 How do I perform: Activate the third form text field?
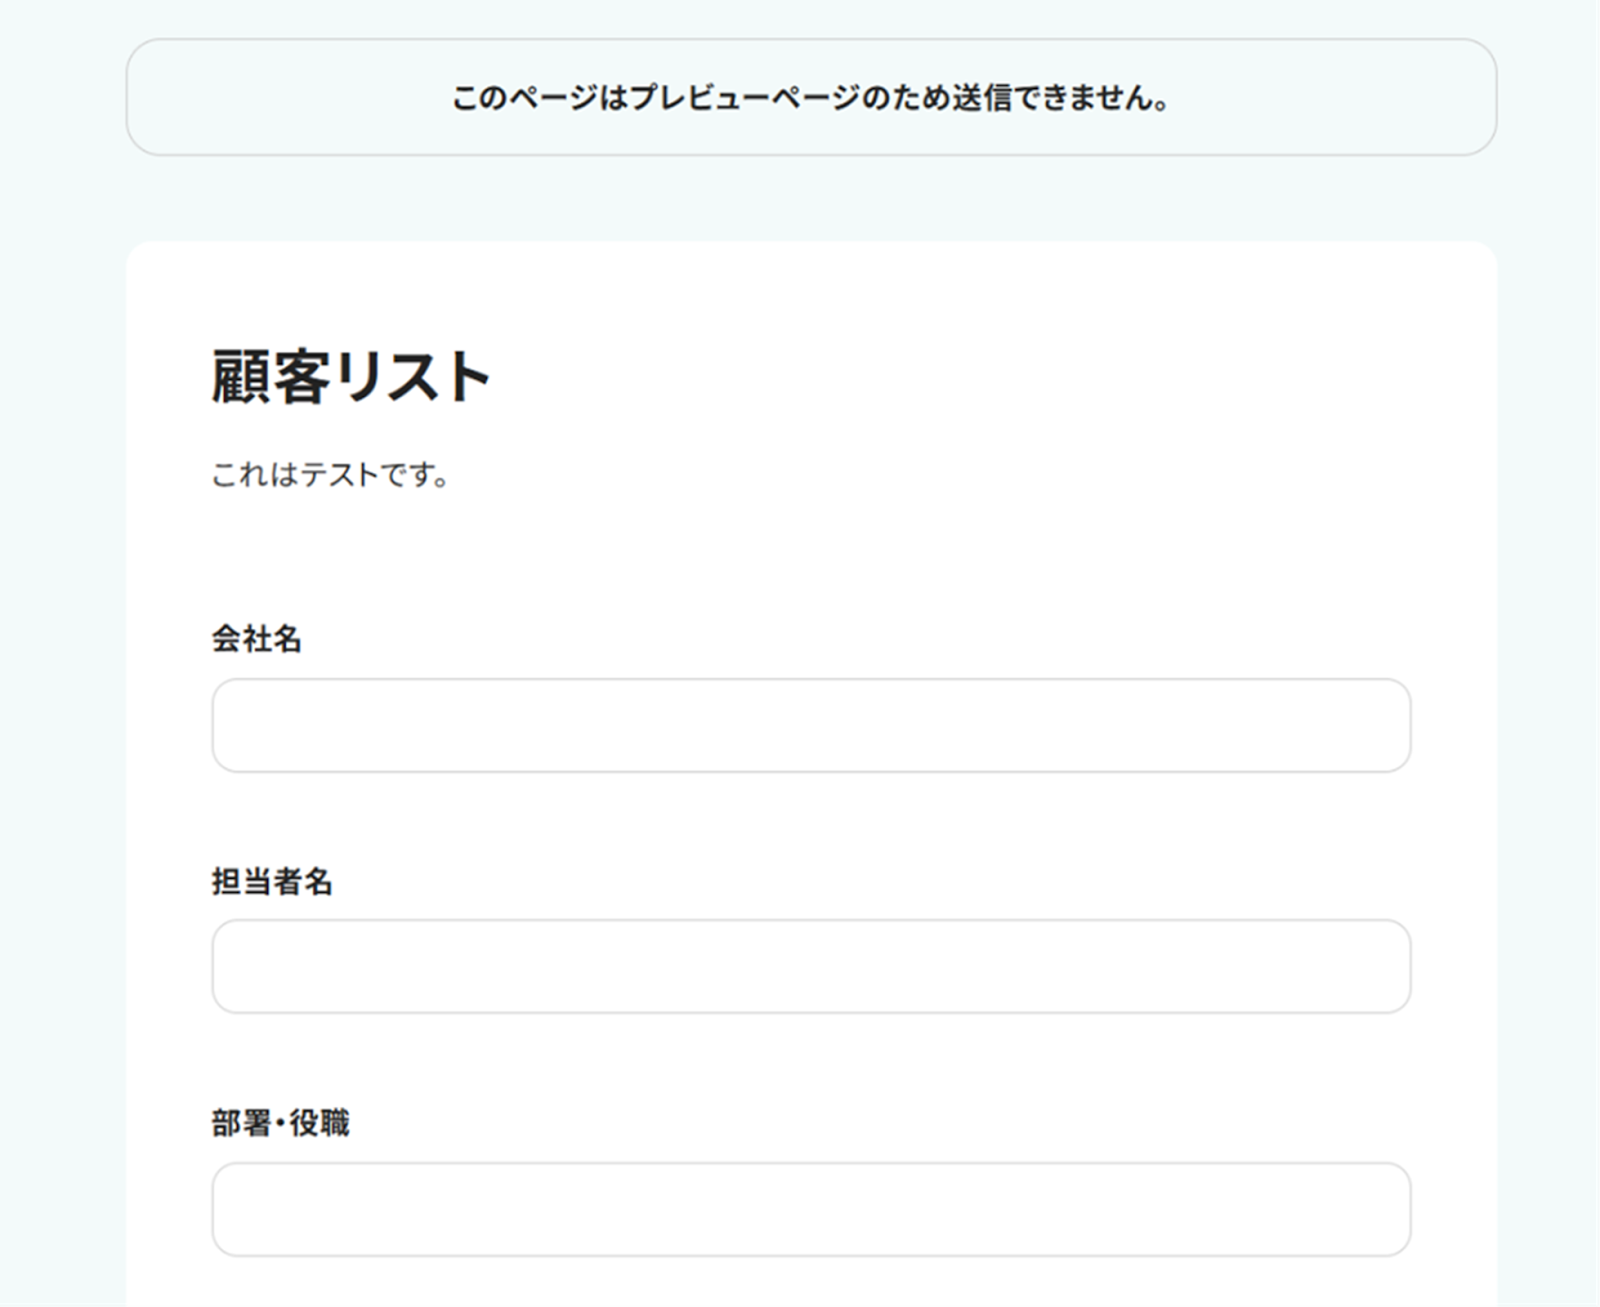pyautogui.click(x=811, y=1208)
